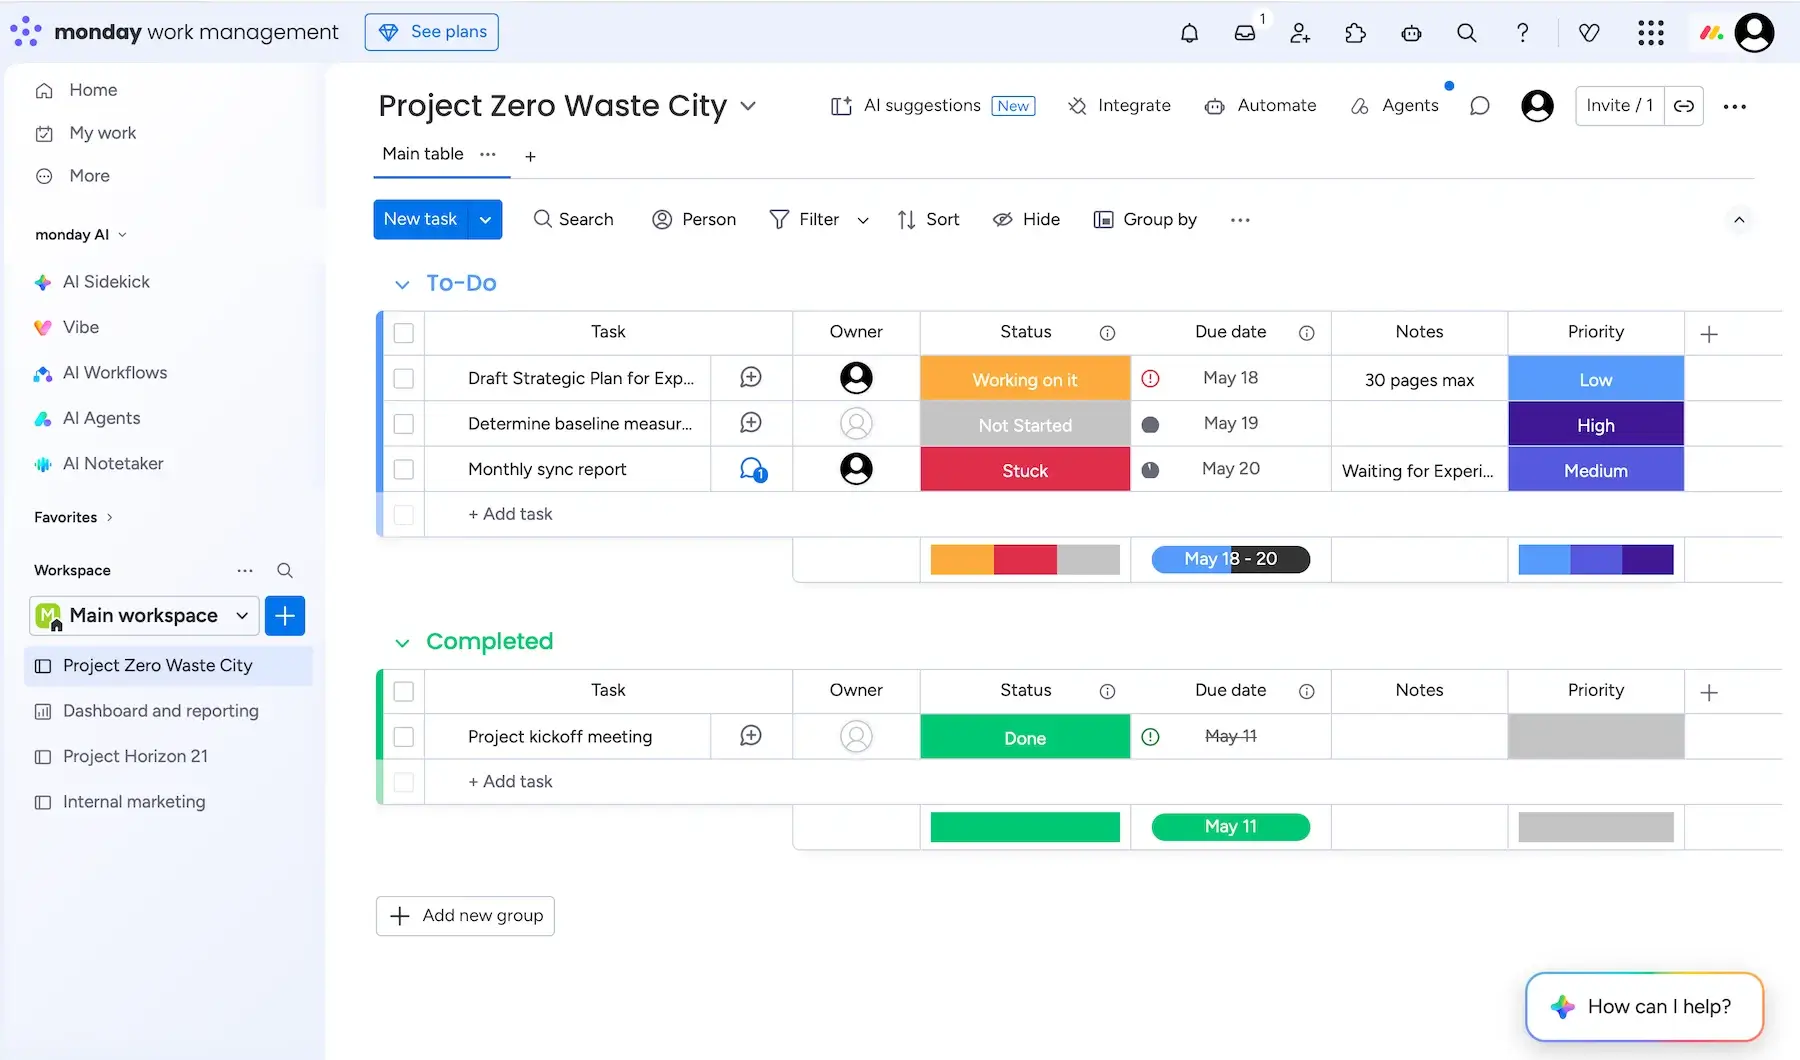Open conversation on Monthly sync report
Screen dimensions: 1800x1060
coord(753,469)
